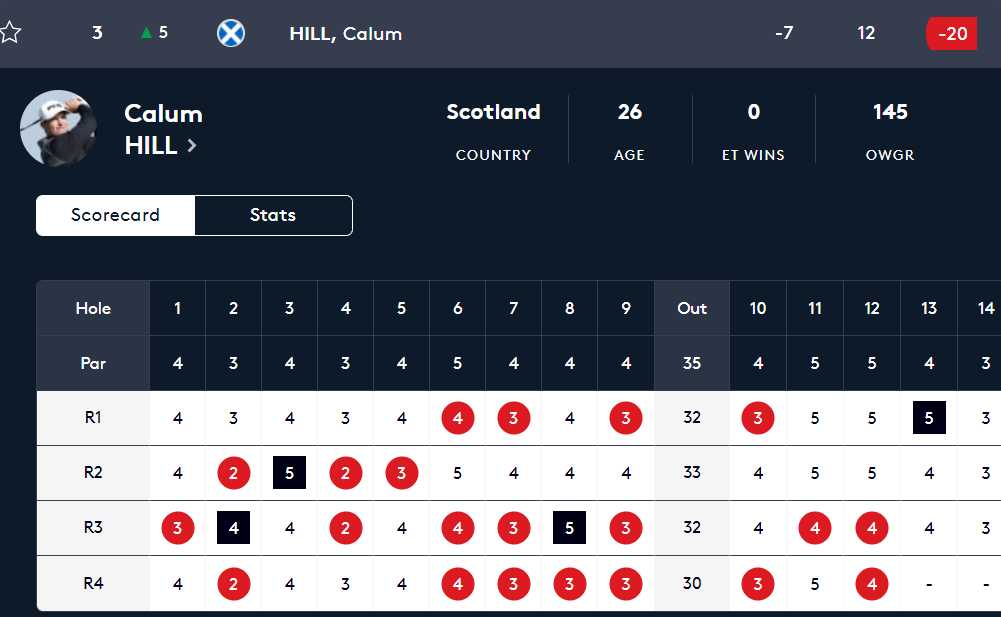Click R3 hole 1 birdie circle
This screenshot has width=1001, height=617.
tap(177, 528)
